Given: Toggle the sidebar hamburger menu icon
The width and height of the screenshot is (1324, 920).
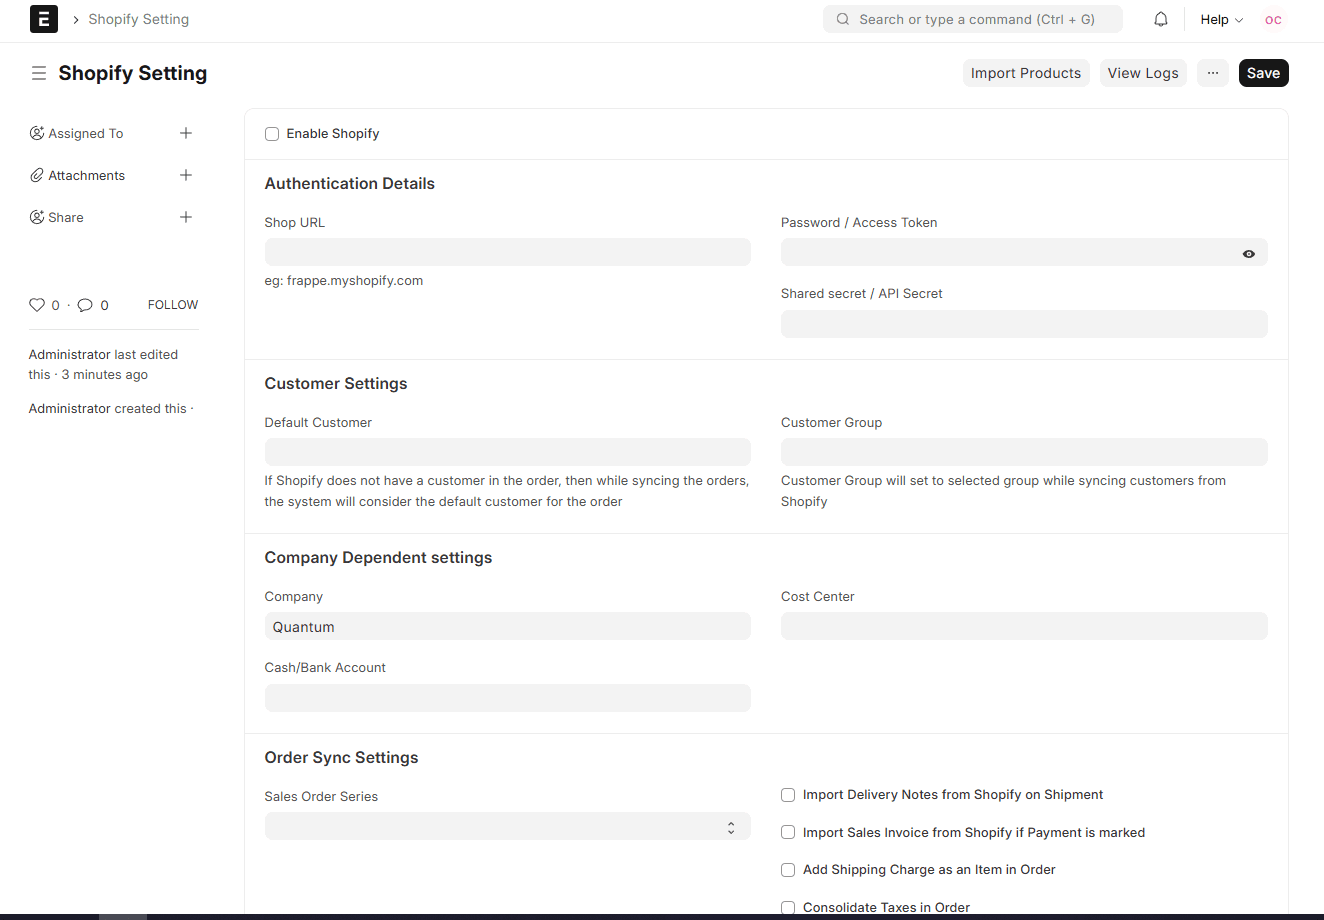Looking at the screenshot, I should pos(39,73).
